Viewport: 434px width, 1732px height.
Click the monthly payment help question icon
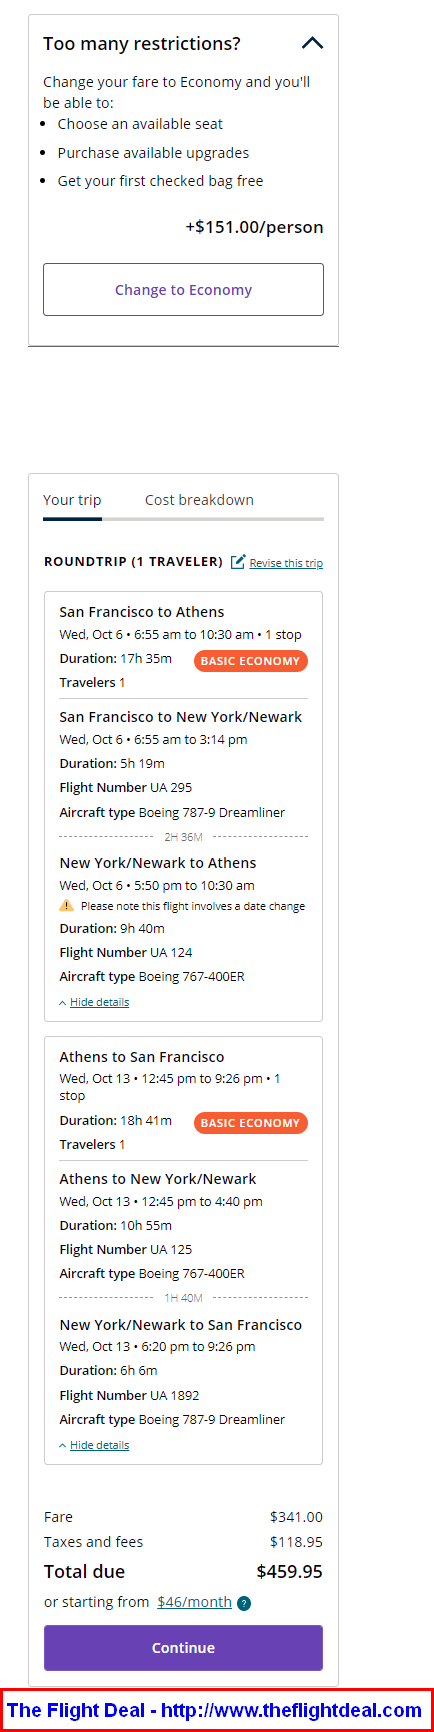(244, 1603)
